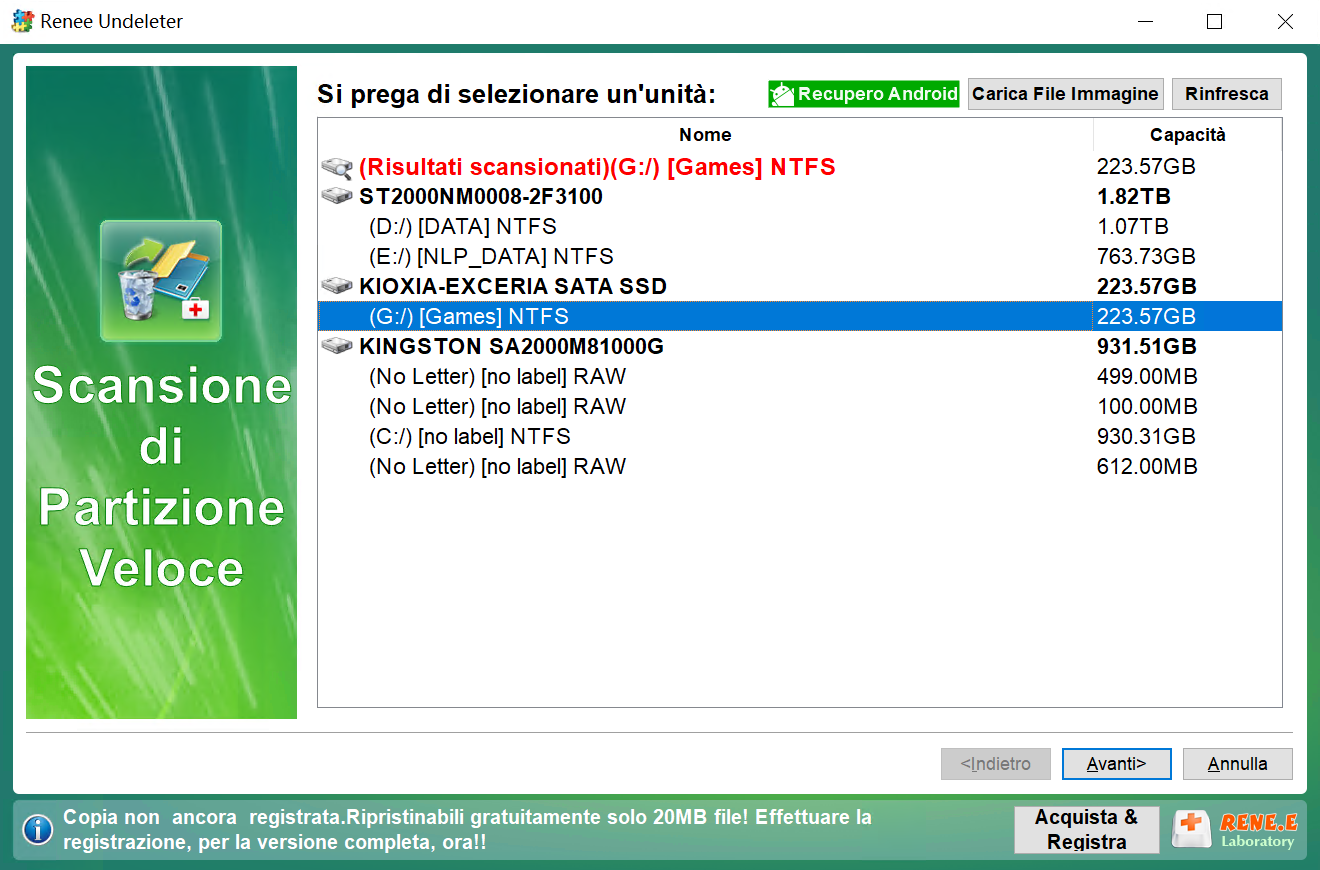The width and height of the screenshot is (1320, 870).
Task: Select the 100.00MB RAW partition
Action: coord(800,407)
